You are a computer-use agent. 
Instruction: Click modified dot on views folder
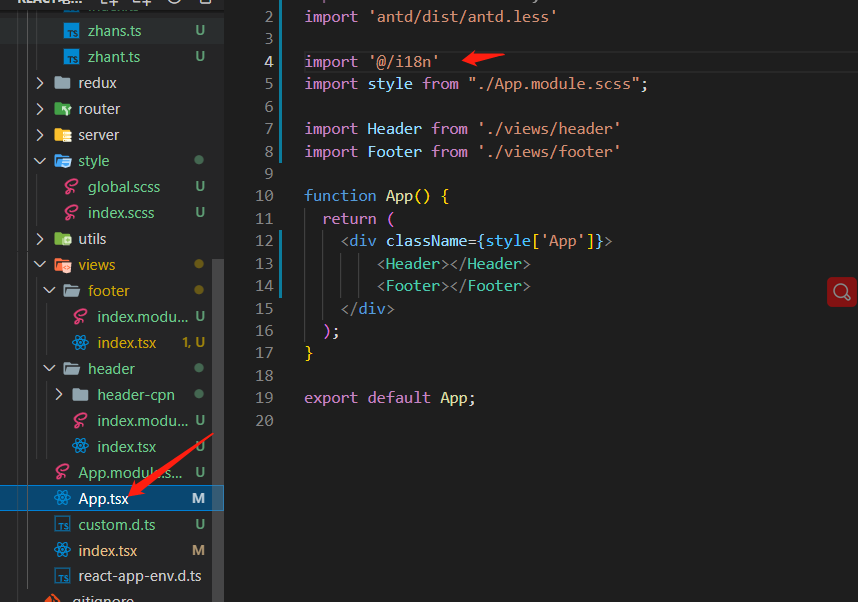(x=199, y=264)
